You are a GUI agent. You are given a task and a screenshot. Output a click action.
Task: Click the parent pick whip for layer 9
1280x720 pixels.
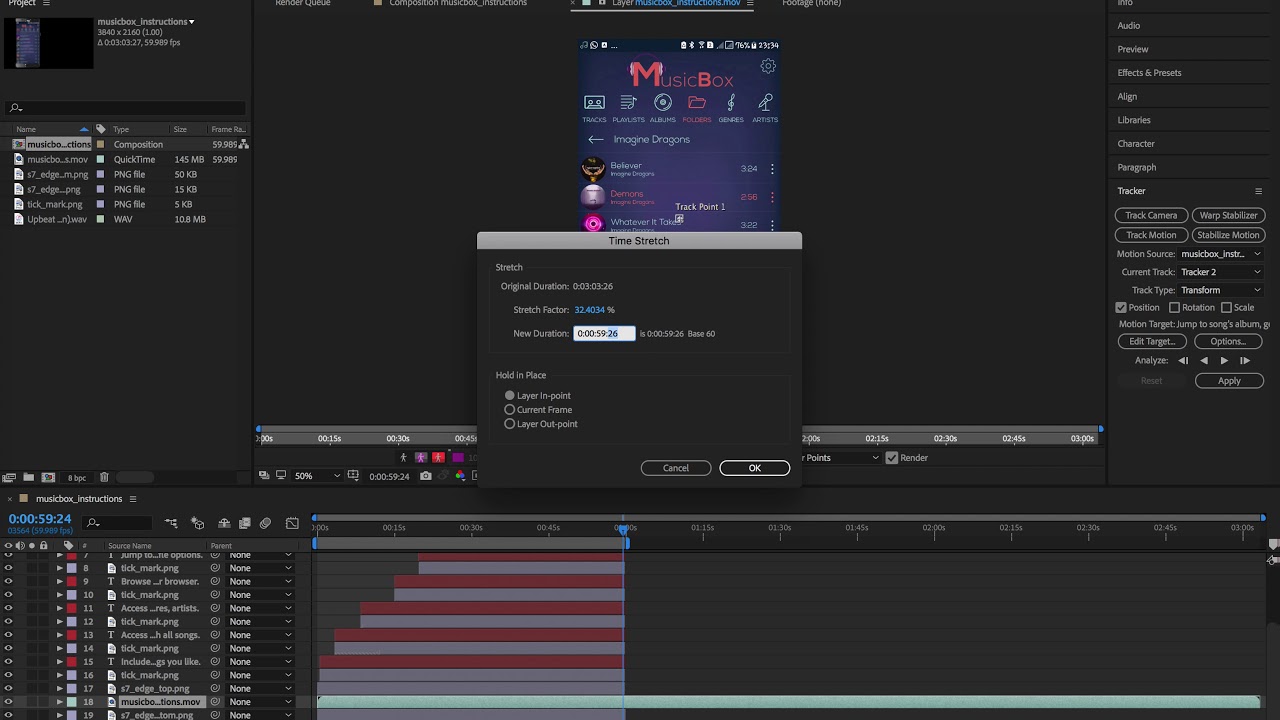(x=215, y=581)
